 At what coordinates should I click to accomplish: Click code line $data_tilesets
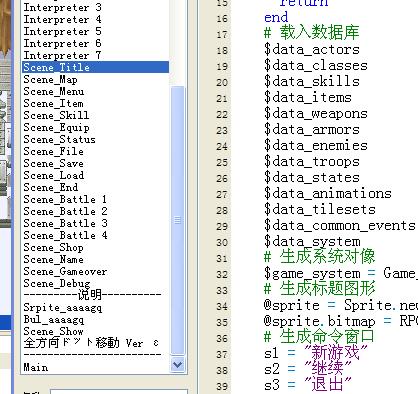tap(320, 210)
